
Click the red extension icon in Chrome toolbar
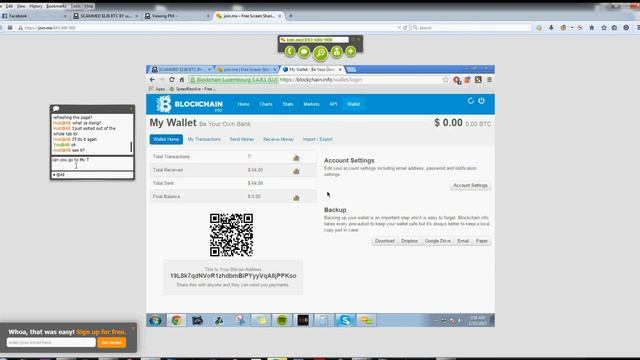pyautogui.click(x=457, y=80)
